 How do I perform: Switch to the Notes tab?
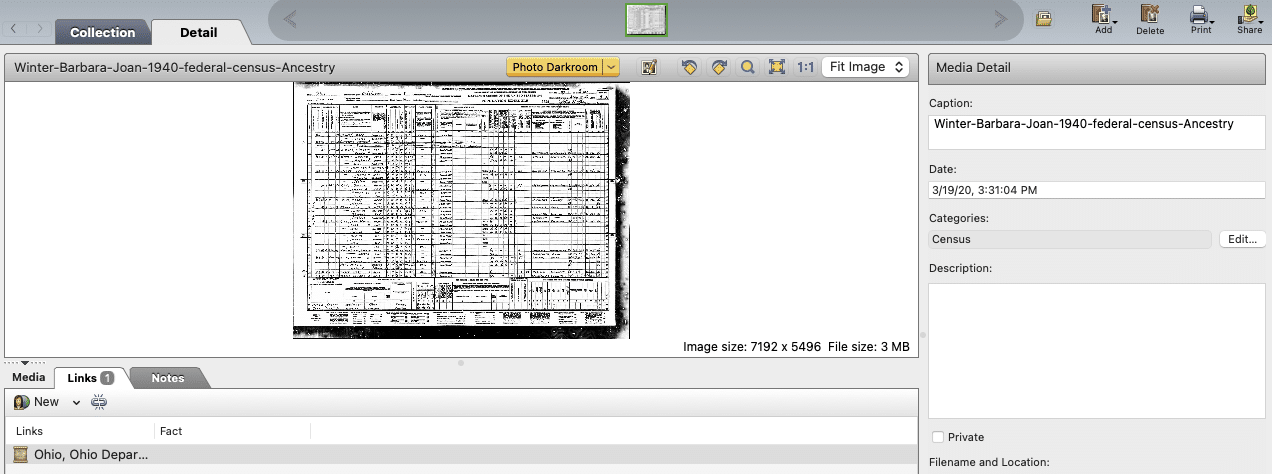(x=168, y=378)
